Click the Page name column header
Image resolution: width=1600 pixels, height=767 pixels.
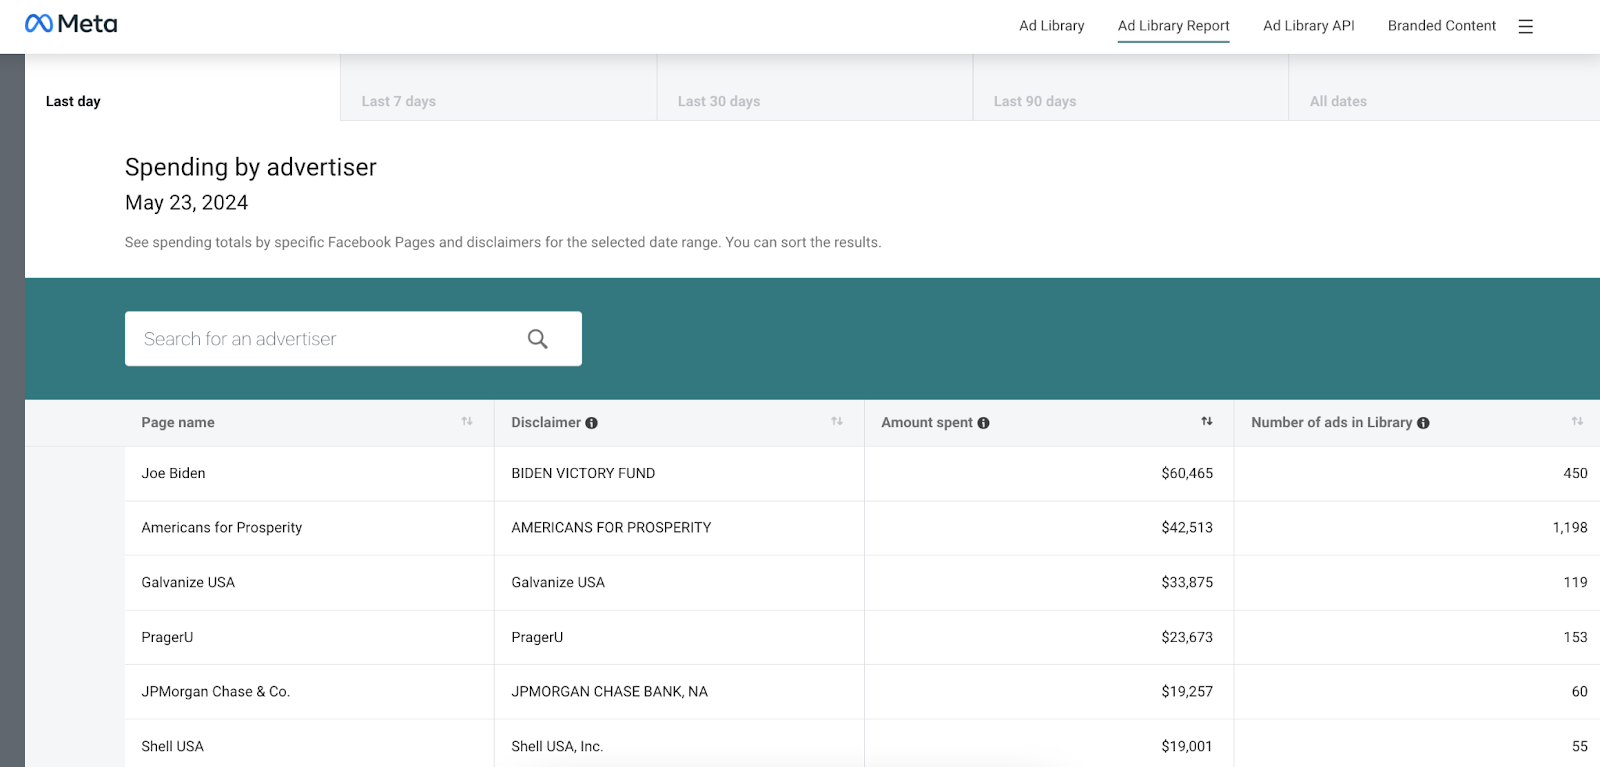coord(309,423)
